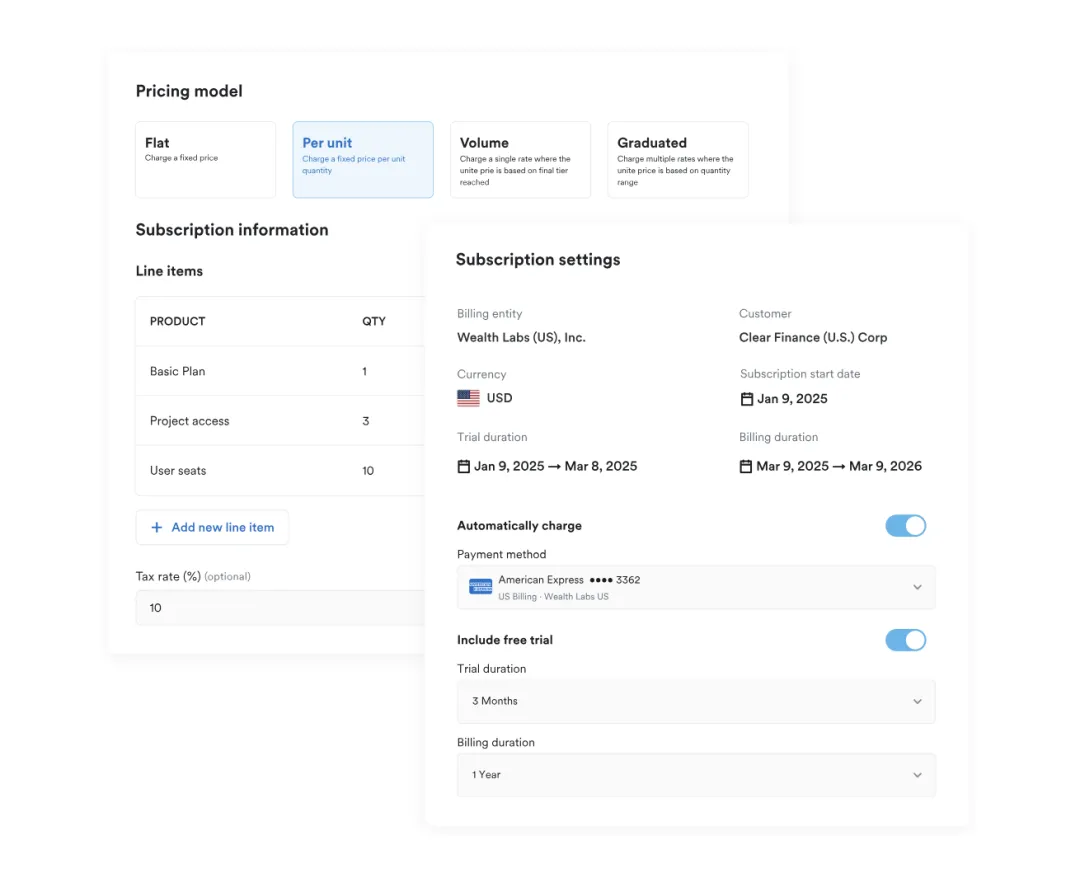Screen dimensions: 1080x892
Task: Select the Volume pricing model
Action: pyautogui.click(x=520, y=160)
